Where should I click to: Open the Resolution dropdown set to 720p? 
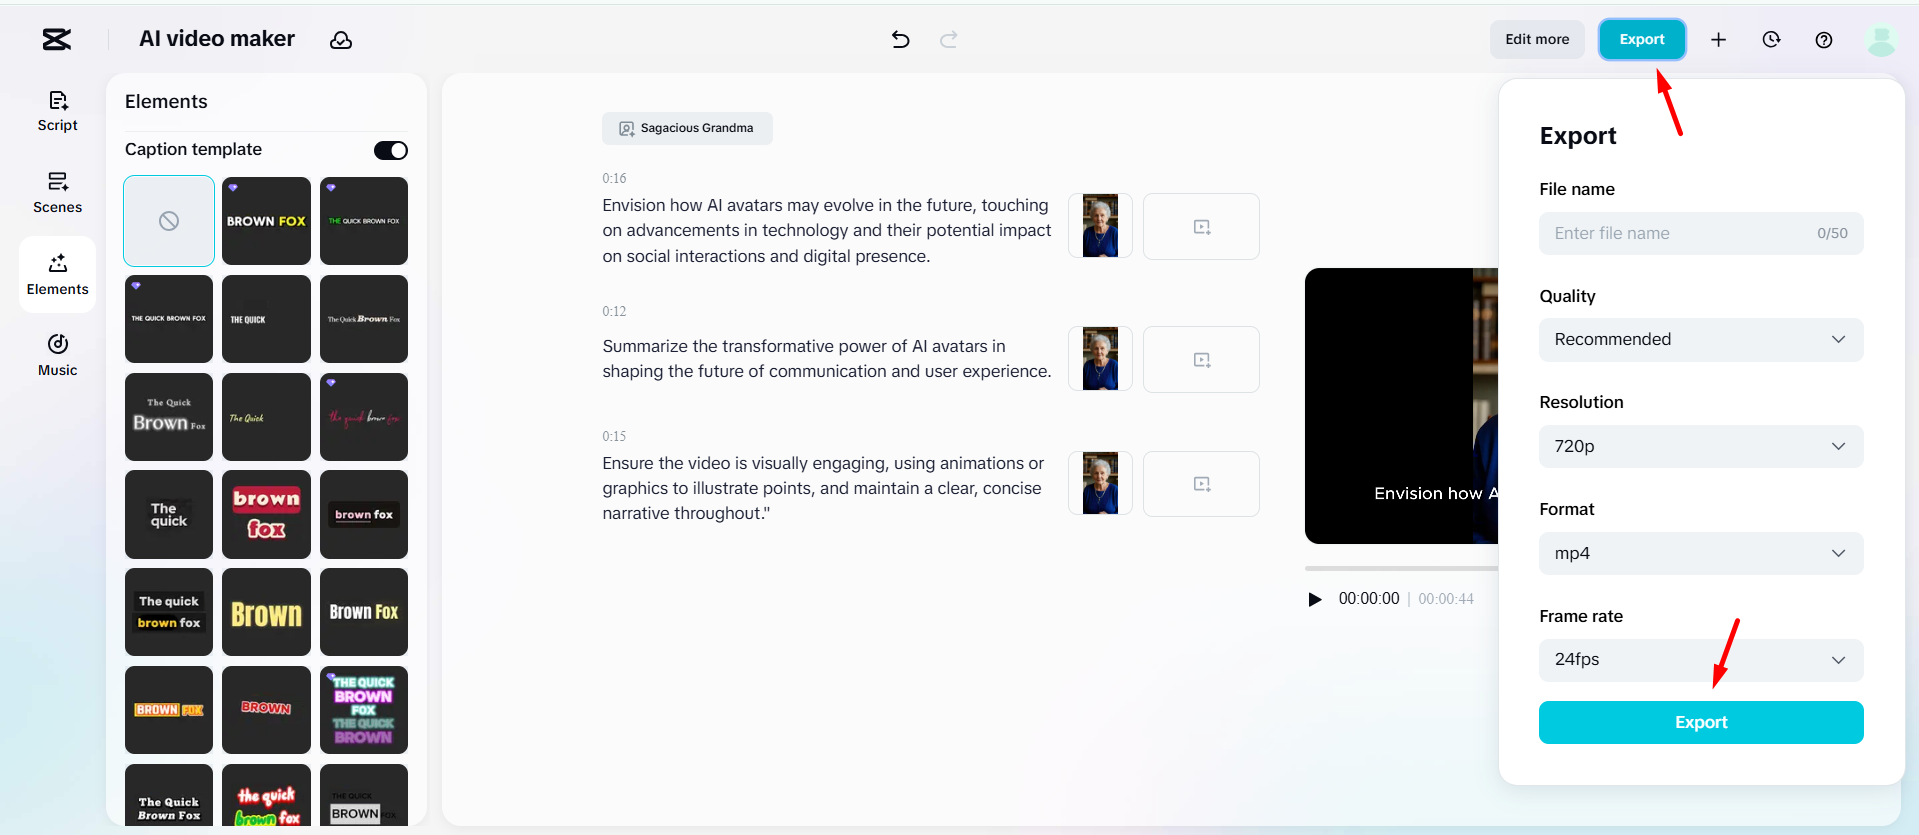[1701, 446]
